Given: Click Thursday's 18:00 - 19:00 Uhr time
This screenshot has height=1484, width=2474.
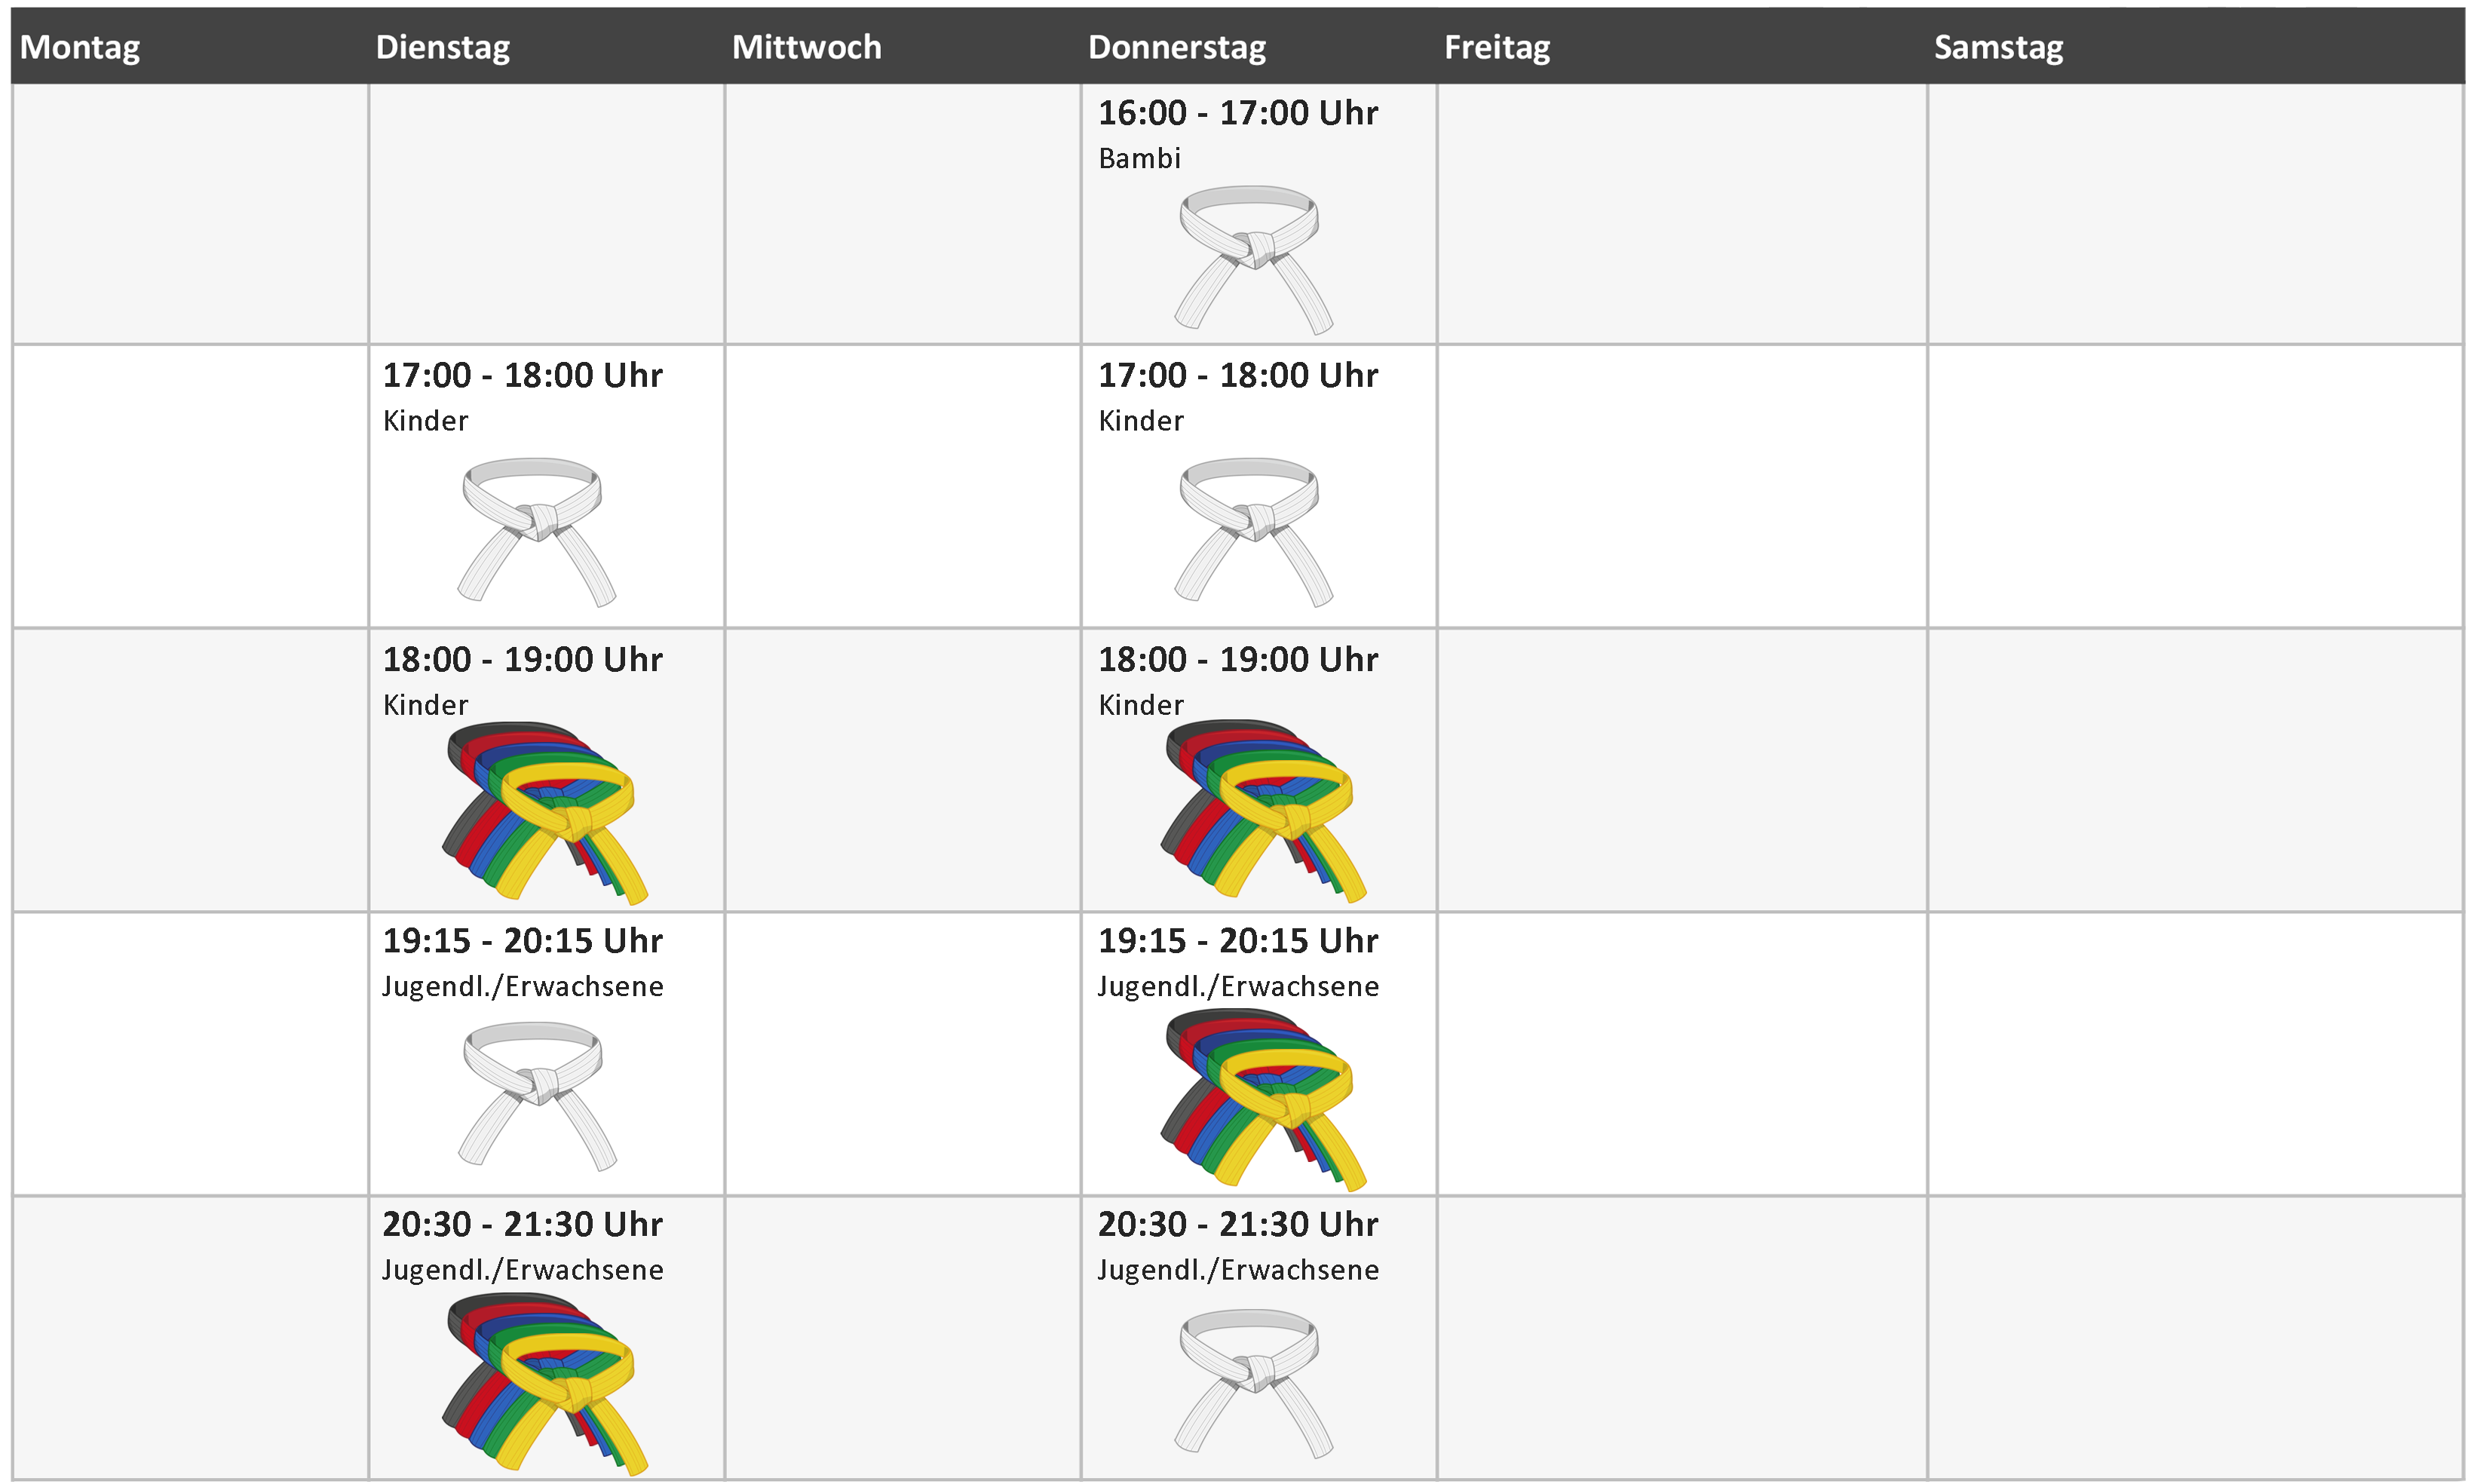Looking at the screenshot, I should pyautogui.click(x=1237, y=659).
